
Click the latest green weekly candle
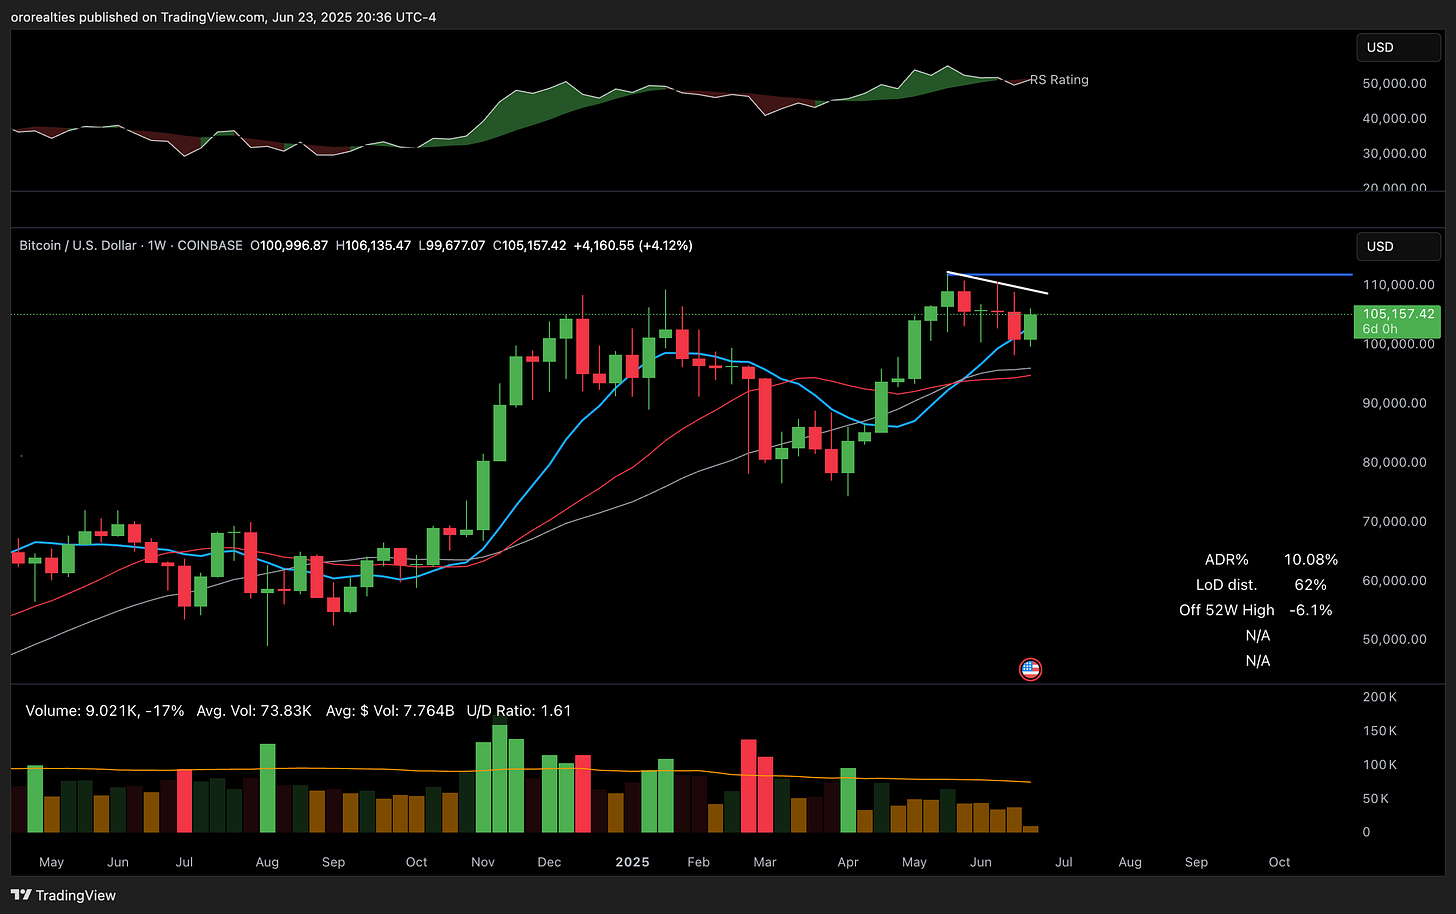point(1031,326)
